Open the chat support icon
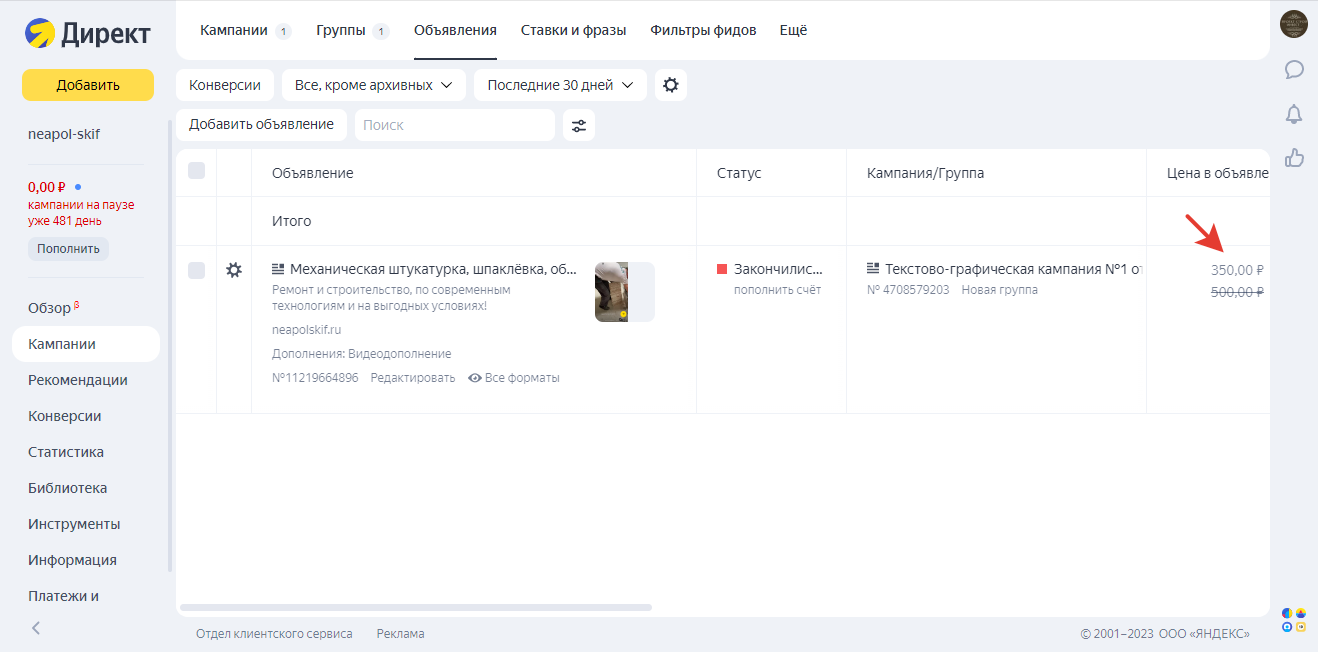Image resolution: width=1318 pixels, height=652 pixels. [x=1294, y=69]
